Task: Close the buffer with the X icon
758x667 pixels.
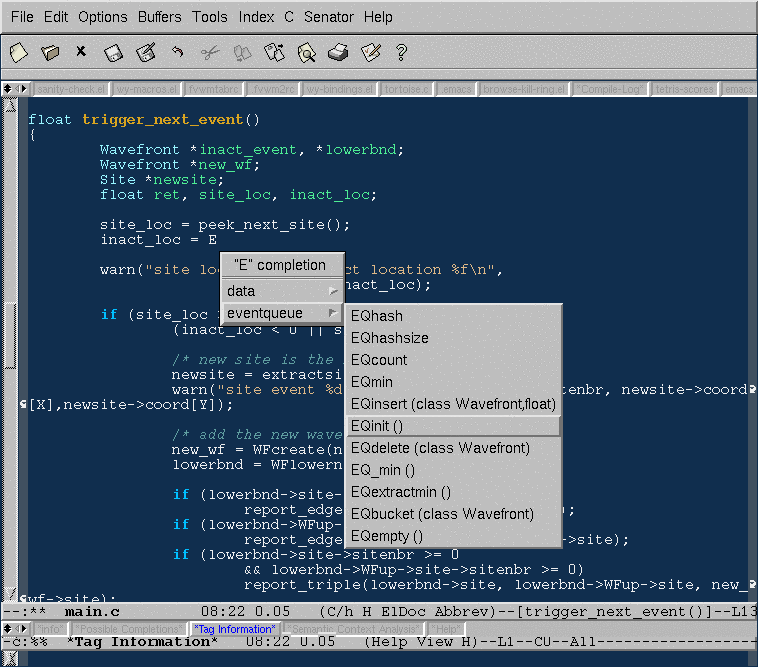Action: click(81, 51)
